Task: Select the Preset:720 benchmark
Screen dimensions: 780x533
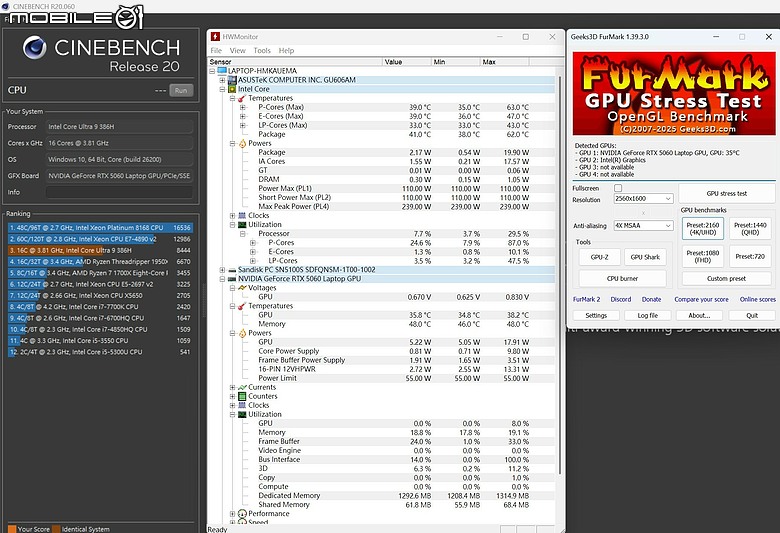Action: click(750, 256)
